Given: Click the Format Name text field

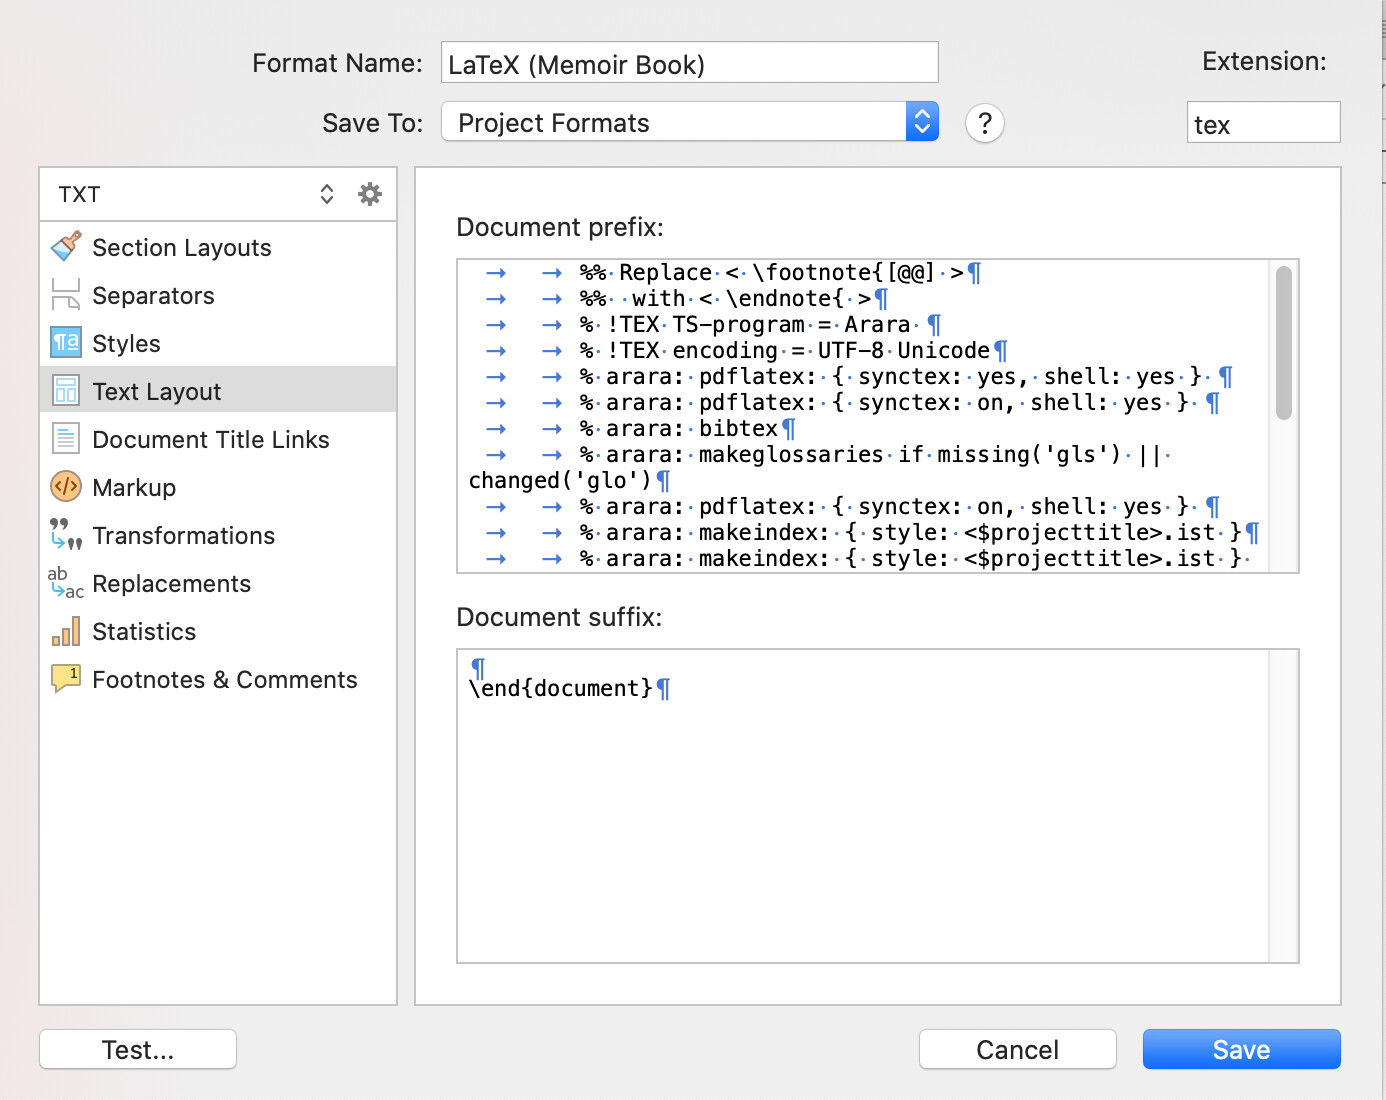Looking at the screenshot, I should 689,62.
